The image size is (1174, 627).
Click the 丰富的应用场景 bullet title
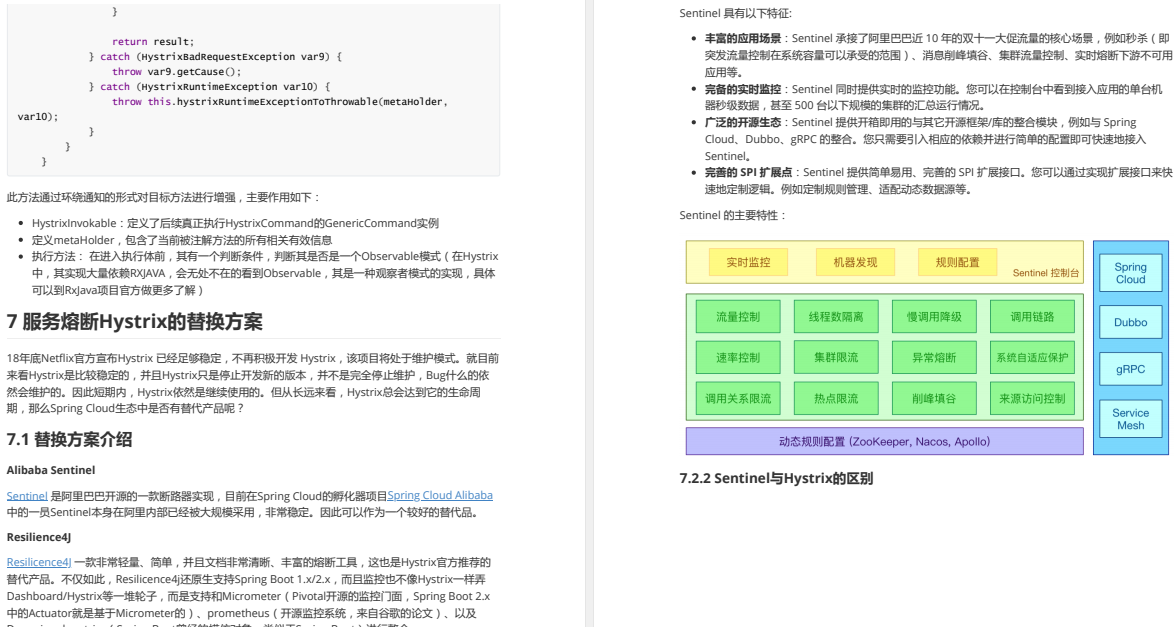click(743, 38)
